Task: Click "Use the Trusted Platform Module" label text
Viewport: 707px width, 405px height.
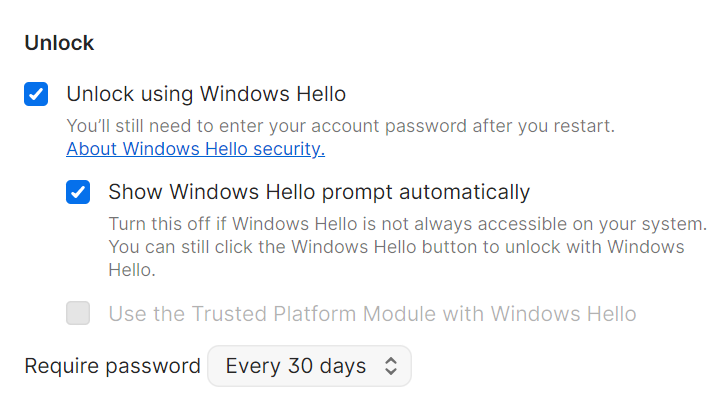Action: pyautogui.click(x=372, y=314)
